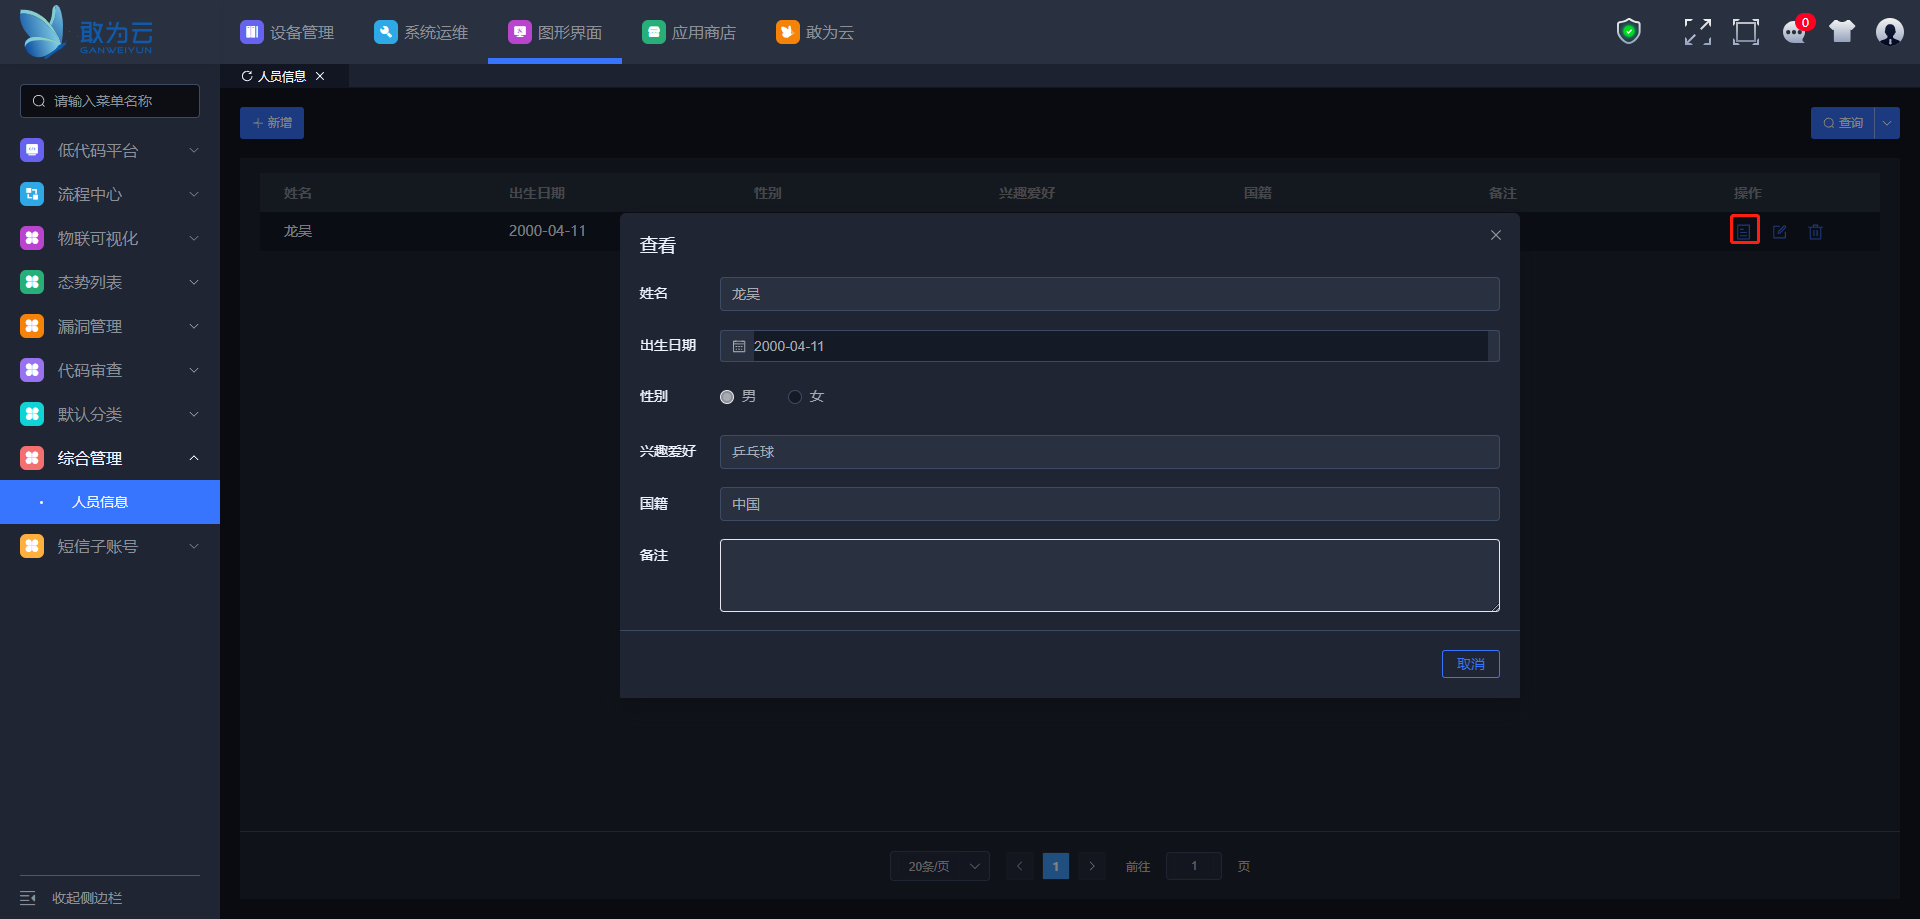
Task: Select the 女 radio button
Action: 795,397
